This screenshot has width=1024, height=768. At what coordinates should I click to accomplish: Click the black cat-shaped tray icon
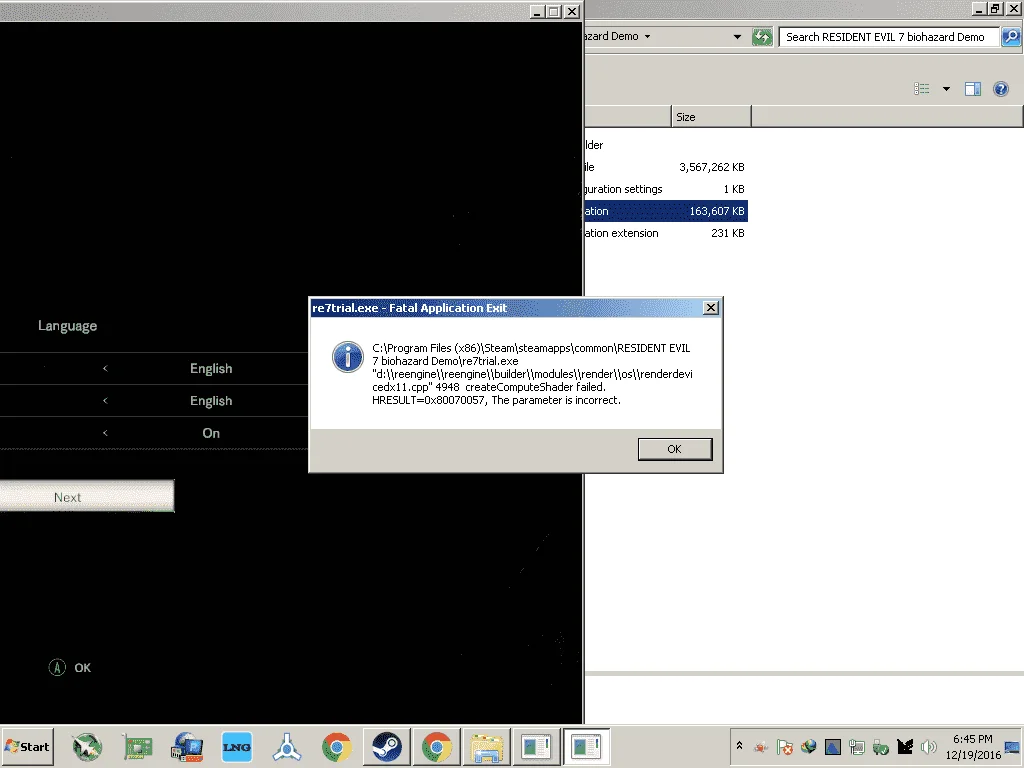904,746
